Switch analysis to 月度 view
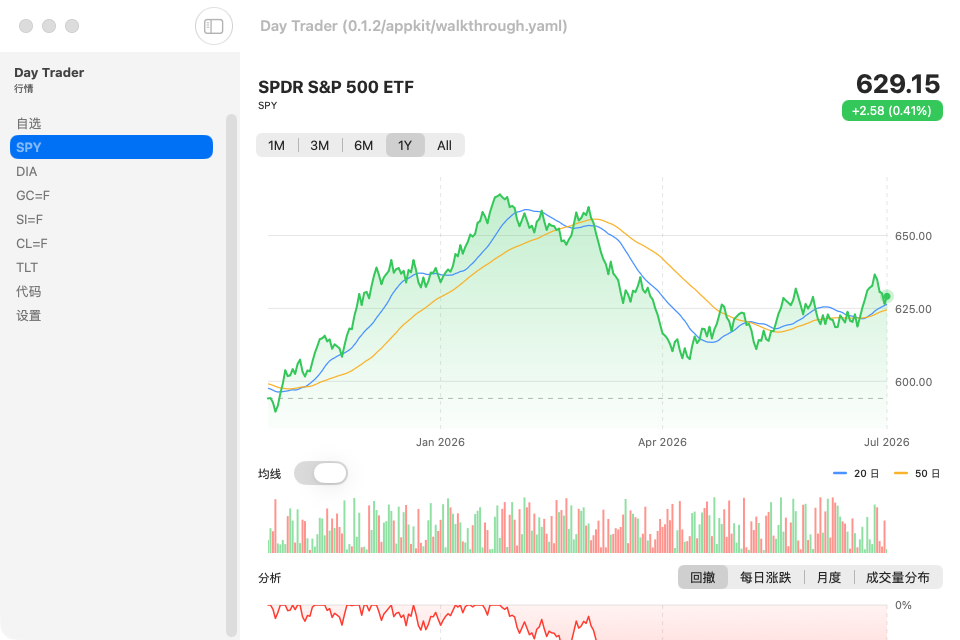 (829, 578)
